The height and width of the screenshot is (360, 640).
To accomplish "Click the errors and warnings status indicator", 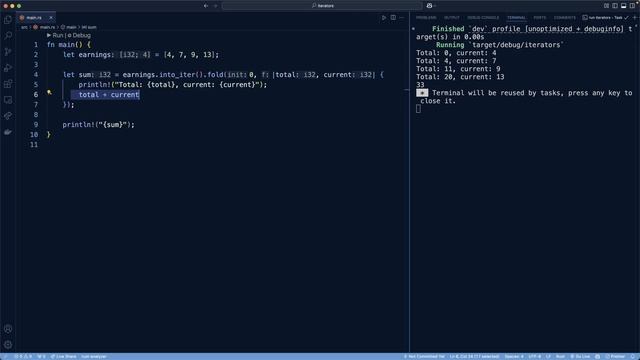I will click(23, 356).
